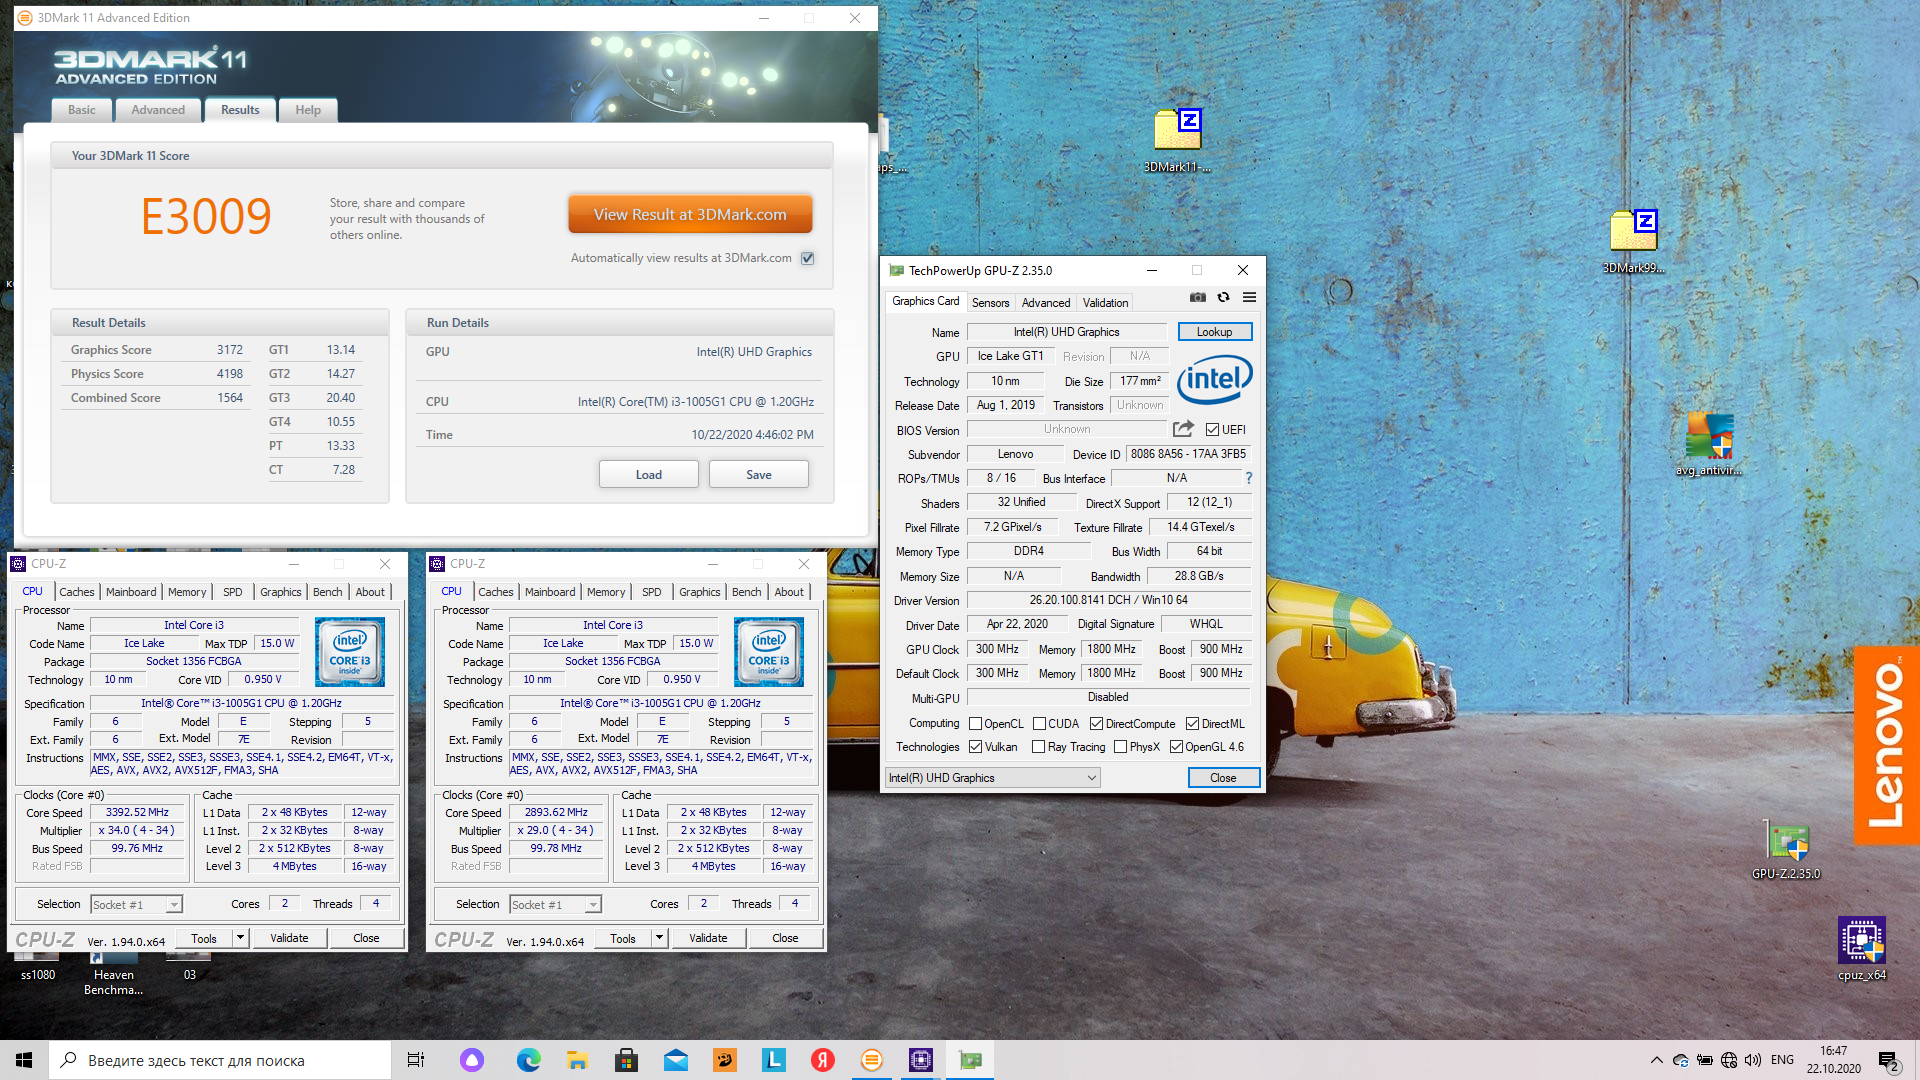
Task: Click the Intel Core i3 badge in left CPU-Z
Action: 349,652
